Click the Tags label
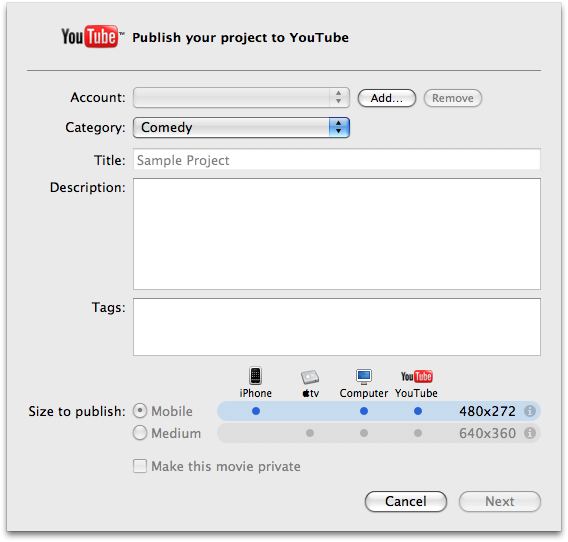This screenshot has width=568, height=542. tap(108, 308)
